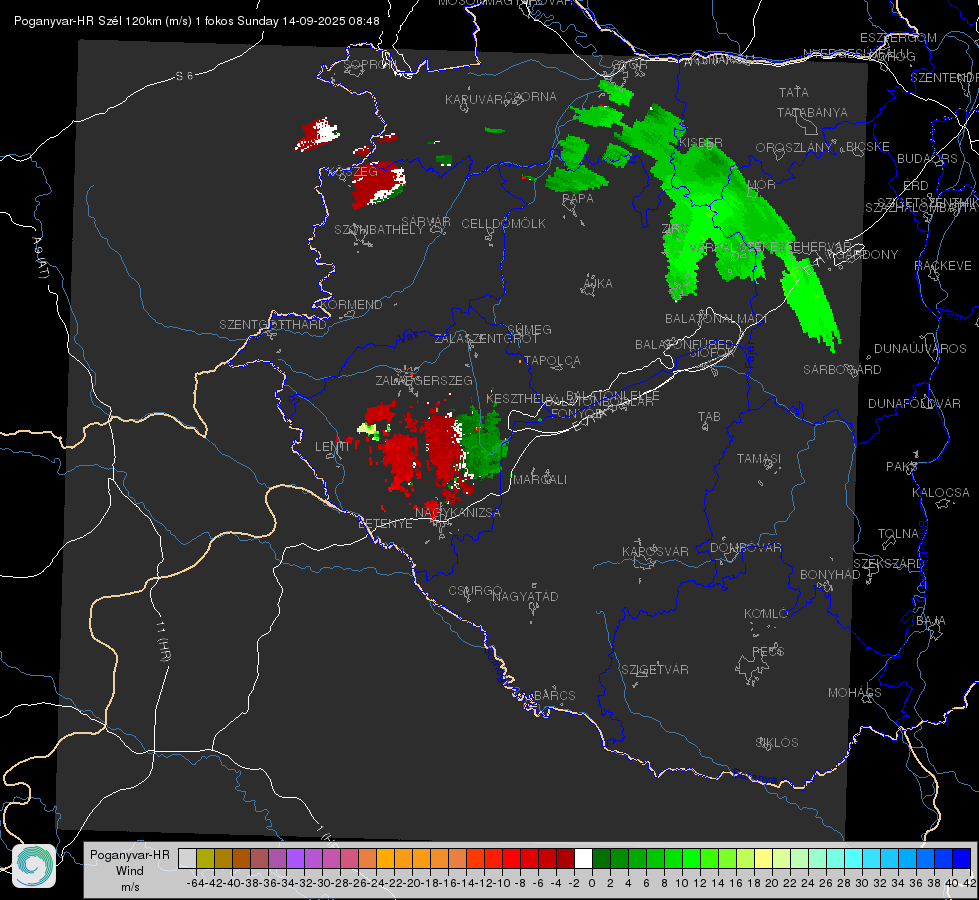The image size is (979, 900).
Task: Click the NAGYATAD town label
Action: [x=525, y=596]
